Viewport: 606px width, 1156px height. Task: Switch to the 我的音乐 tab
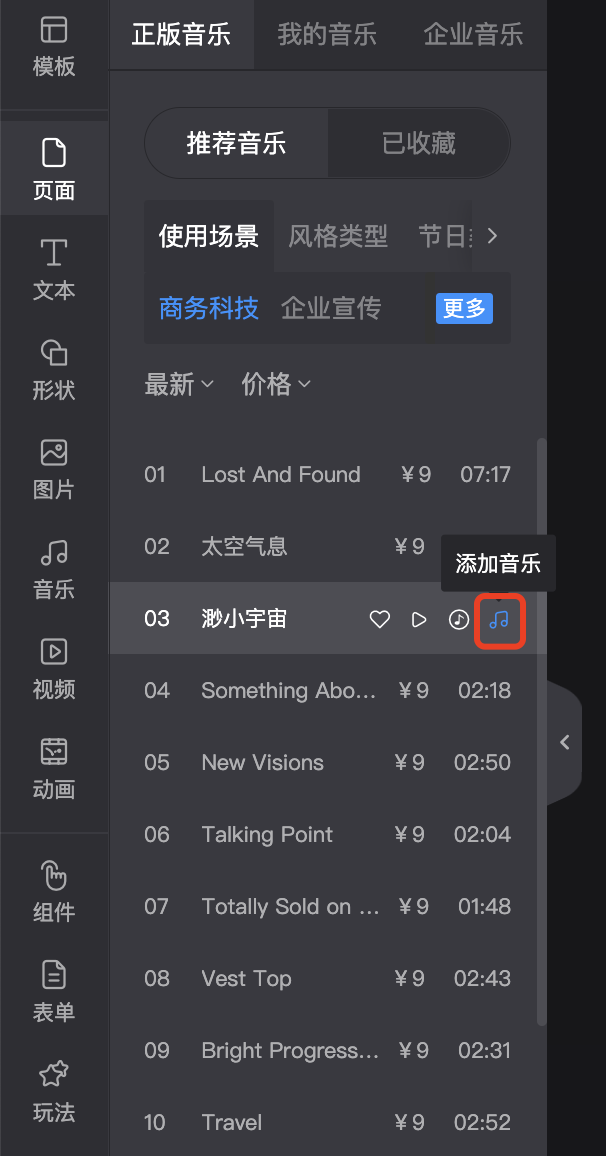pyautogui.click(x=327, y=35)
